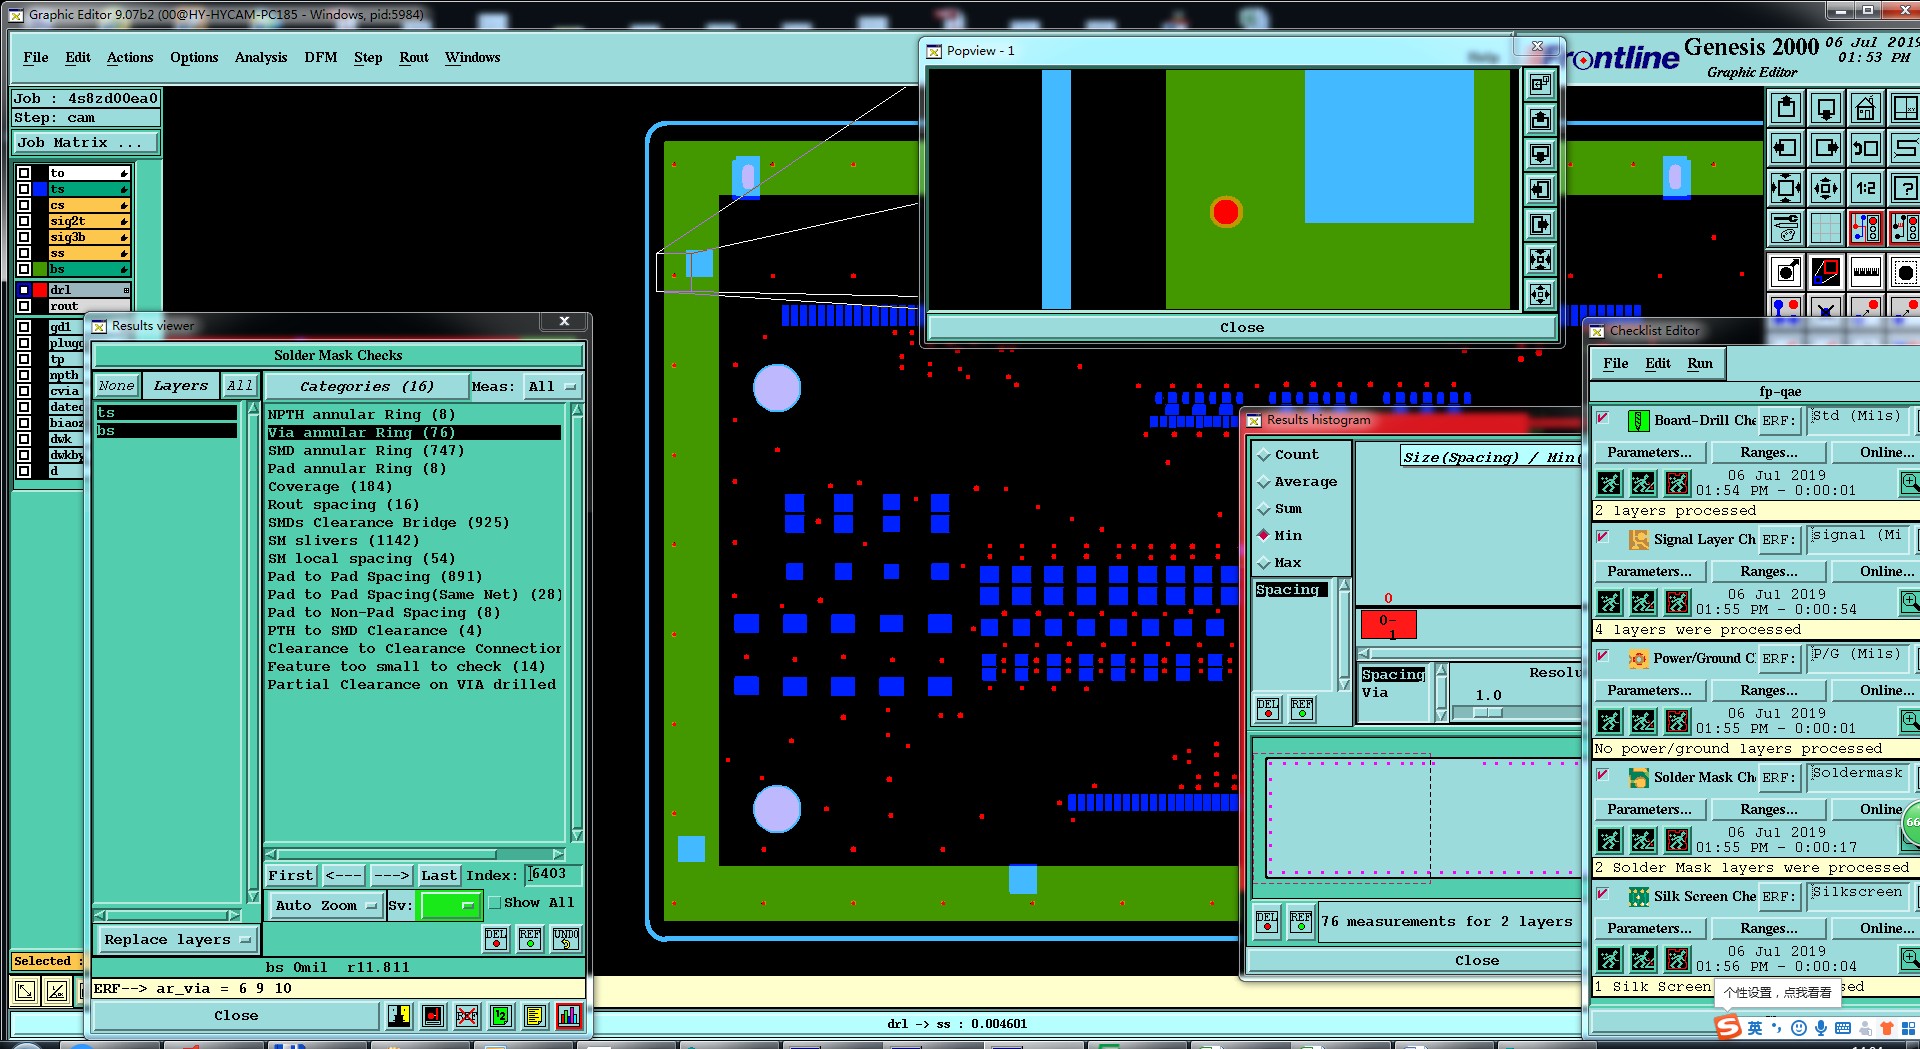Viewport: 1920px width, 1049px height.
Task: Open the DFM menu
Action: pyautogui.click(x=320, y=57)
